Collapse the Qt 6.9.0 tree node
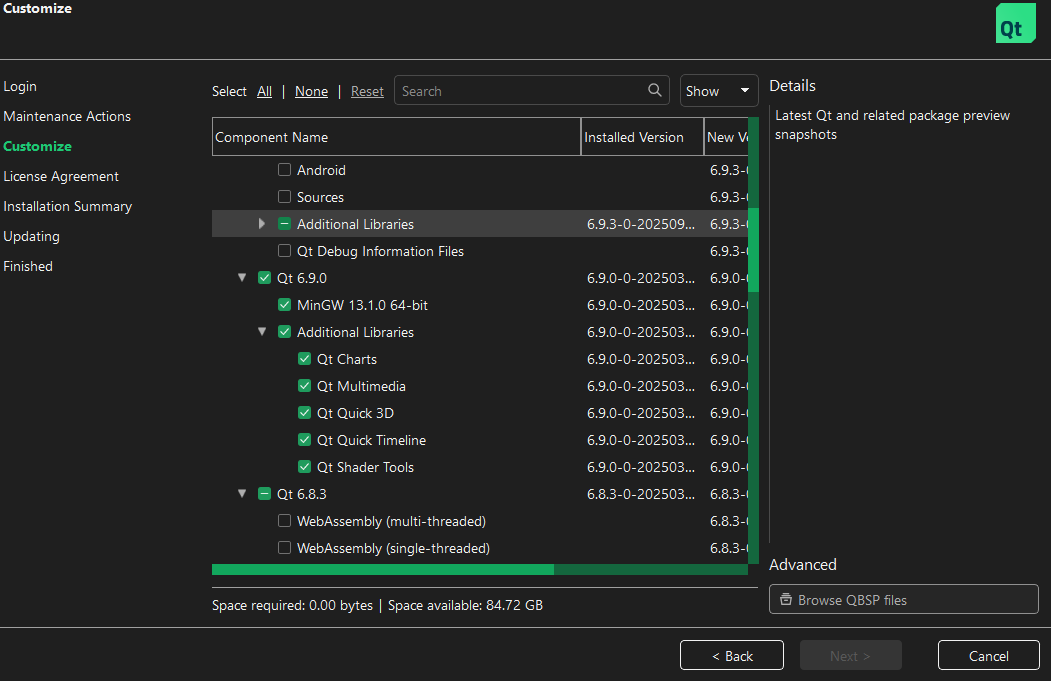 (x=242, y=278)
